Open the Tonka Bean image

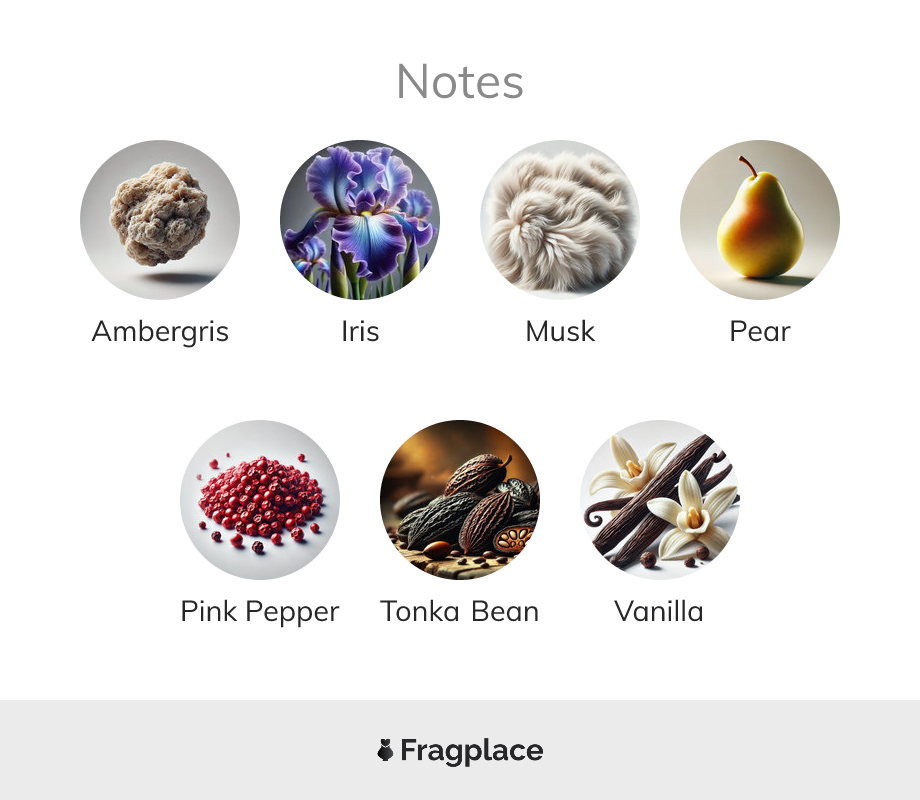(x=460, y=499)
